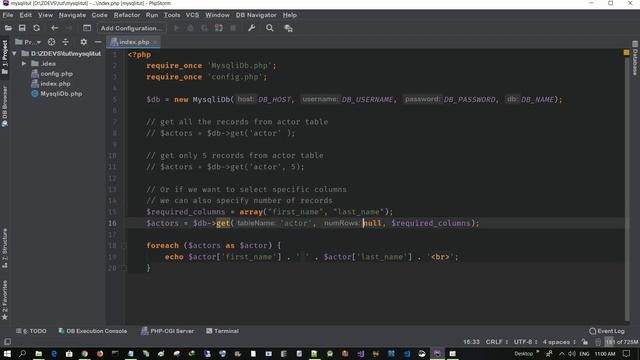
Task: Click the volume speaker tray icon
Action: [572, 353]
